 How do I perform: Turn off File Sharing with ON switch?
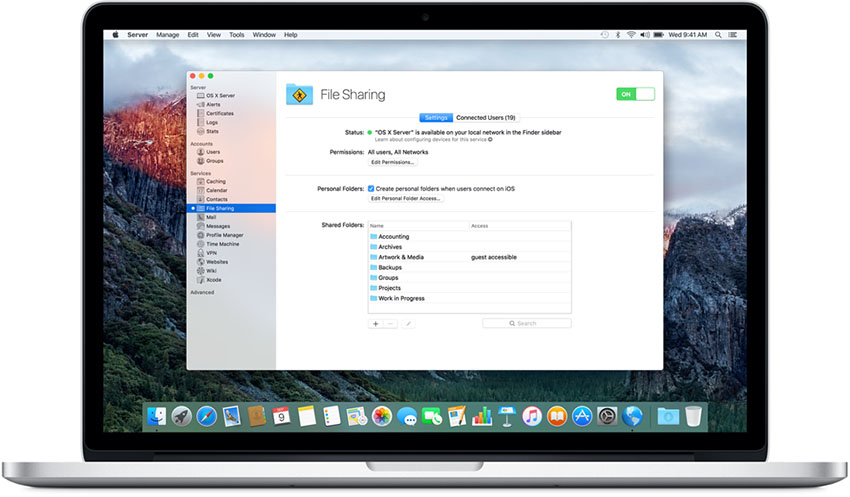coord(635,94)
